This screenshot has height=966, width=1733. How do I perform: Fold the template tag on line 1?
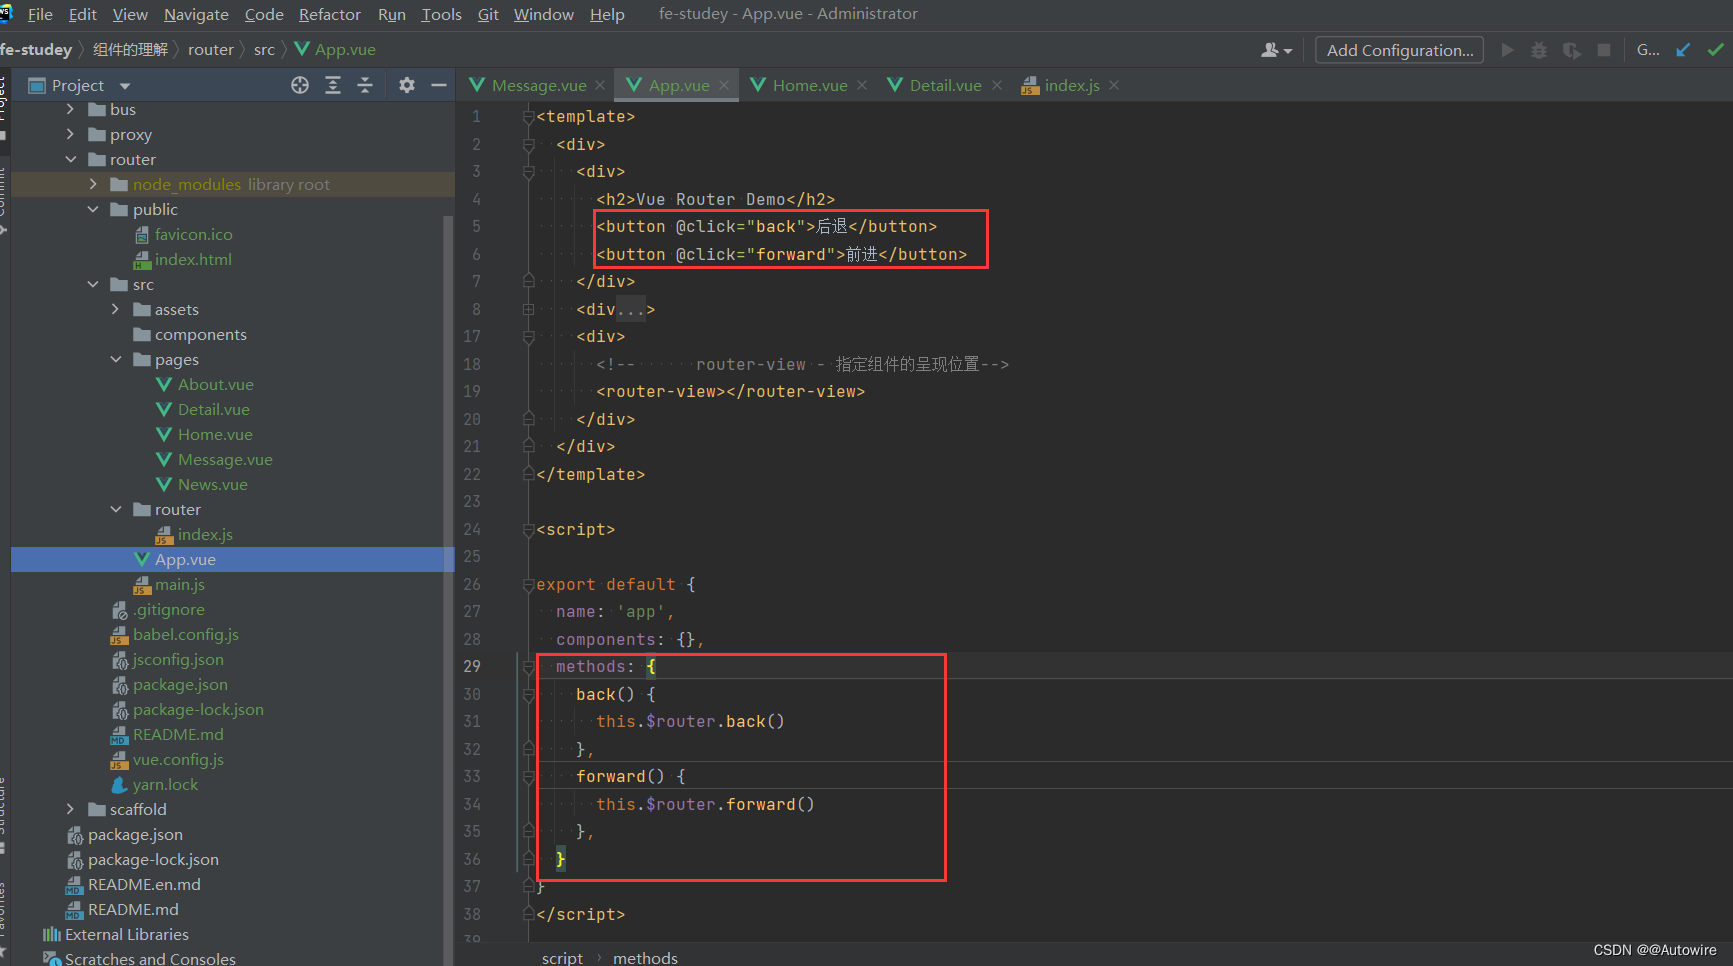(x=528, y=117)
